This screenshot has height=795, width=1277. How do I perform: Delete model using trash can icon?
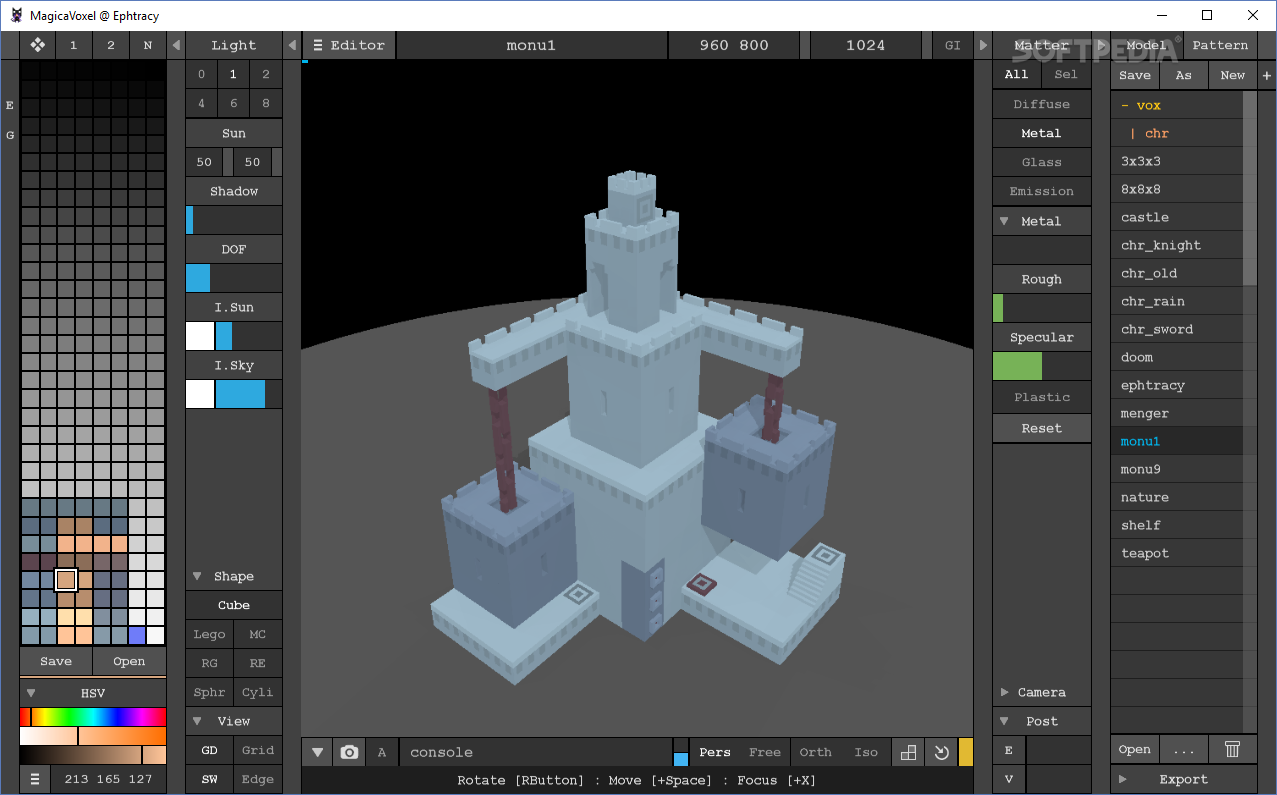[1233, 749]
